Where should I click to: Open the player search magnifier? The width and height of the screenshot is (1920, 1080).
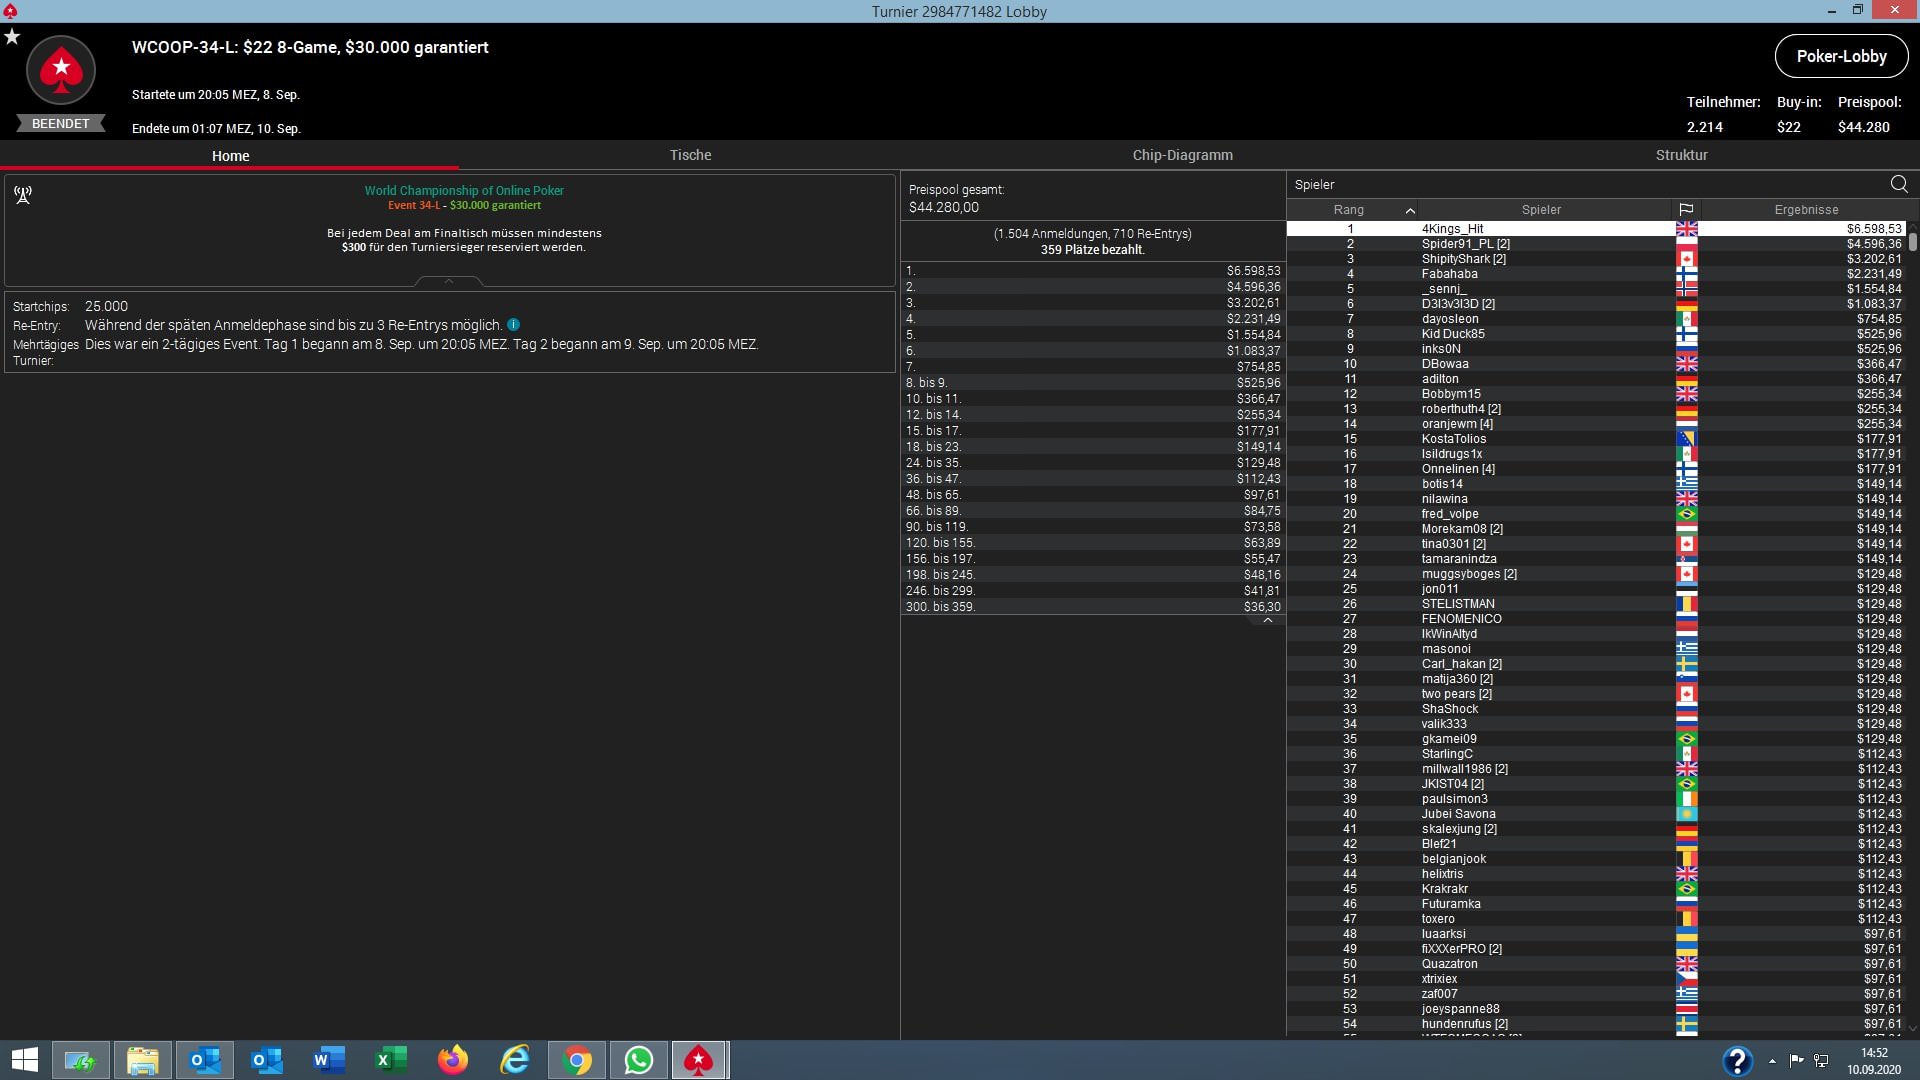1898,184
